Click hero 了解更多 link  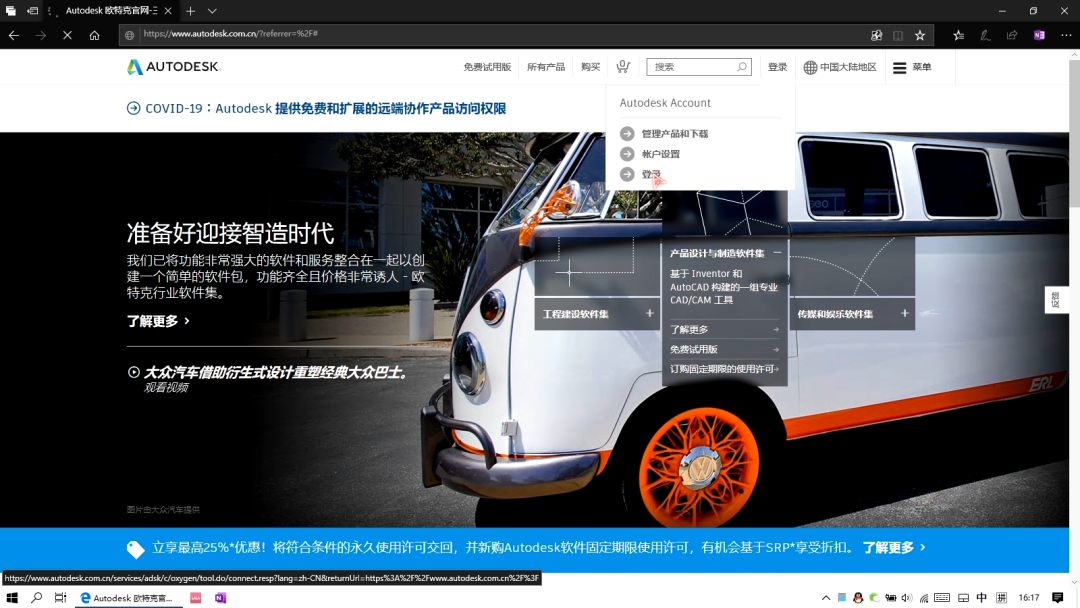pyautogui.click(x=158, y=322)
